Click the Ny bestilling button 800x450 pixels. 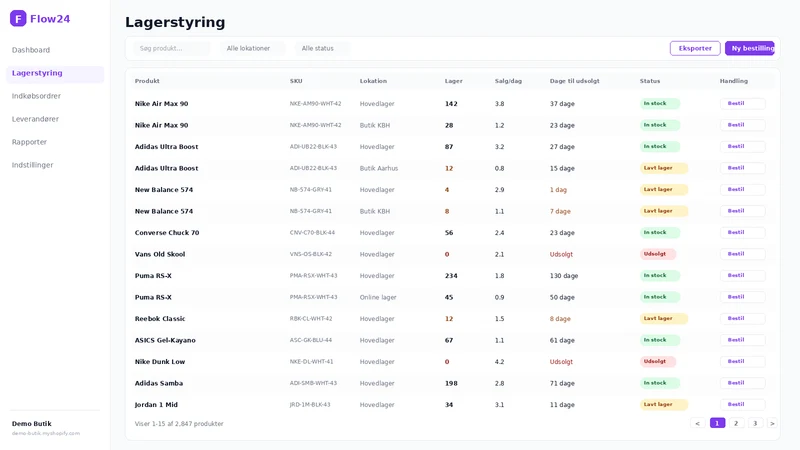tap(749, 48)
